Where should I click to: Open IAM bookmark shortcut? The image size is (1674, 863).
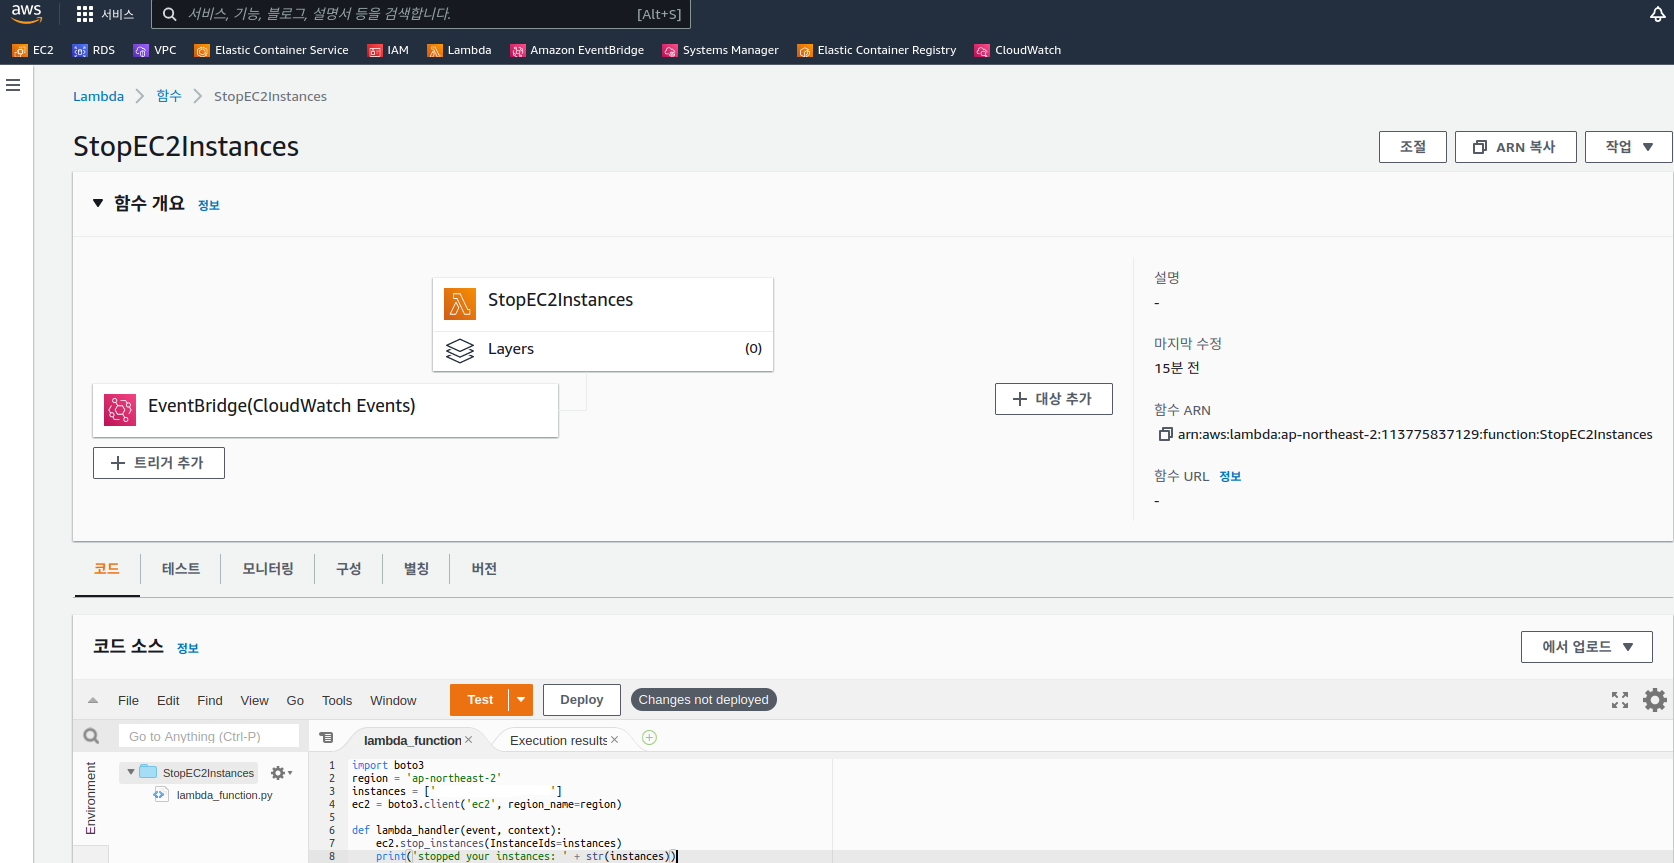click(388, 50)
